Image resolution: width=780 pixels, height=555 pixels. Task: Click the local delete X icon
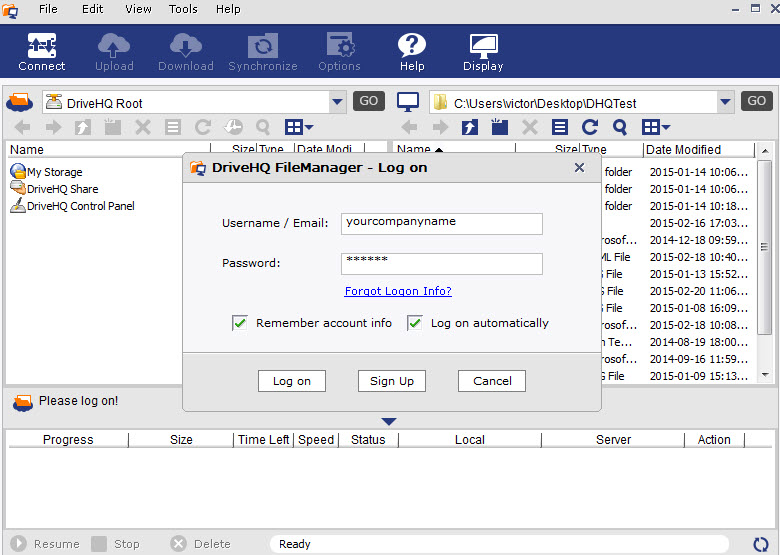pos(530,127)
